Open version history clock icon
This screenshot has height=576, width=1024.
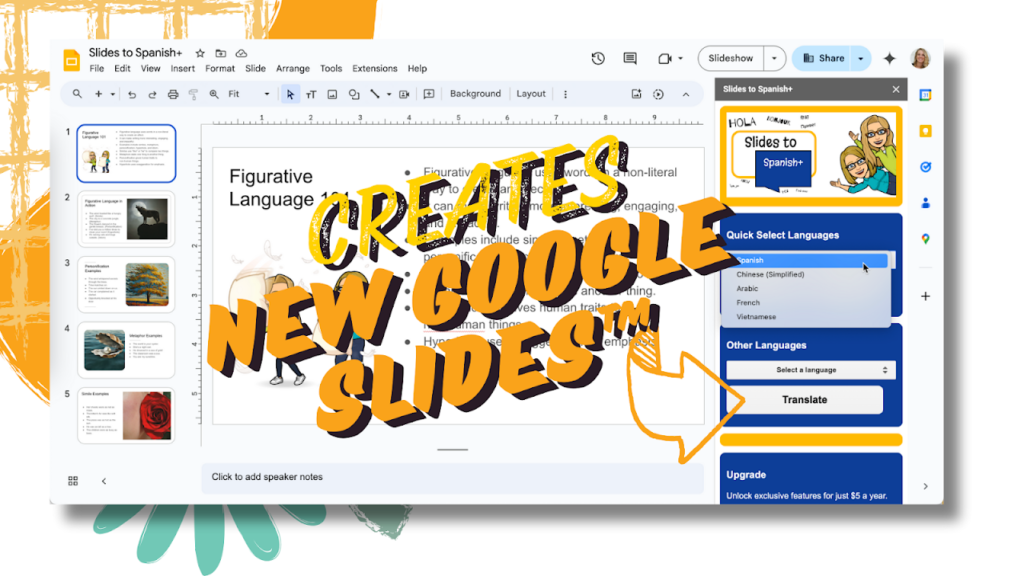click(598, 58)
